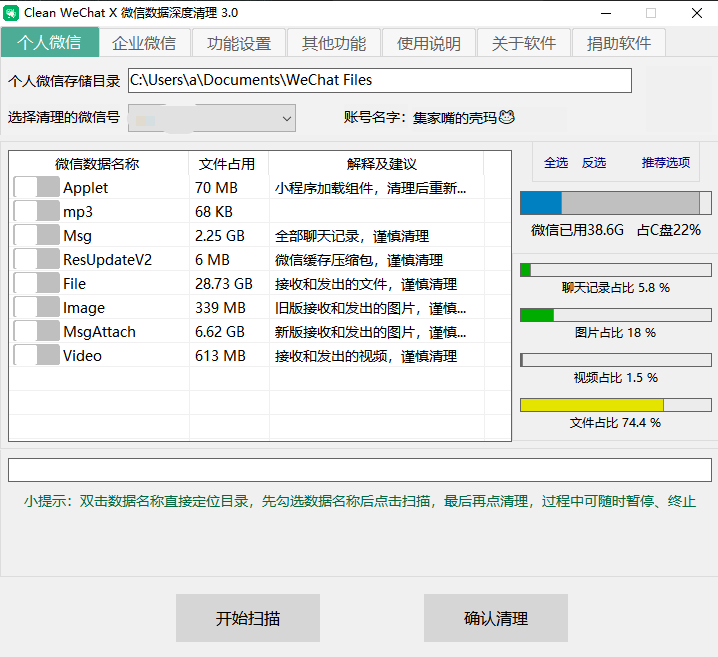718x657 pixels.
Task: Click the 旧版接收和发出的图片 description cell
Action: (x=370, y=308)
